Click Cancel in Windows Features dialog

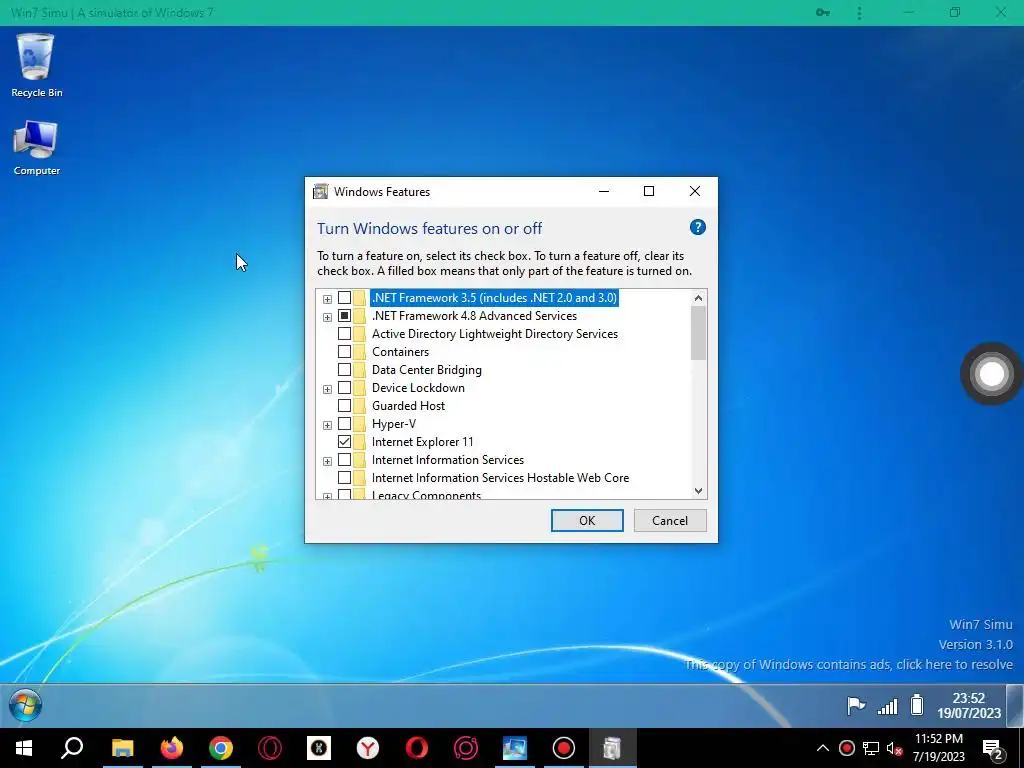coord(670,520)
